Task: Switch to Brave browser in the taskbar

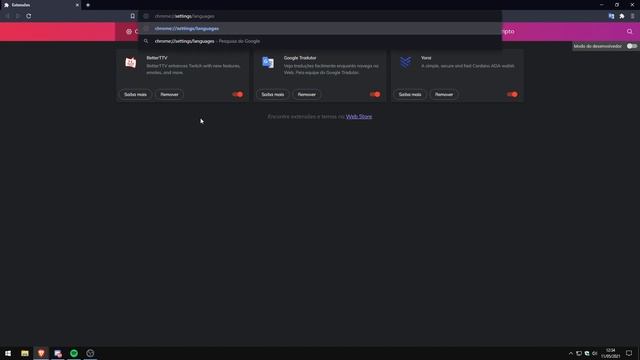Action: 41,353
